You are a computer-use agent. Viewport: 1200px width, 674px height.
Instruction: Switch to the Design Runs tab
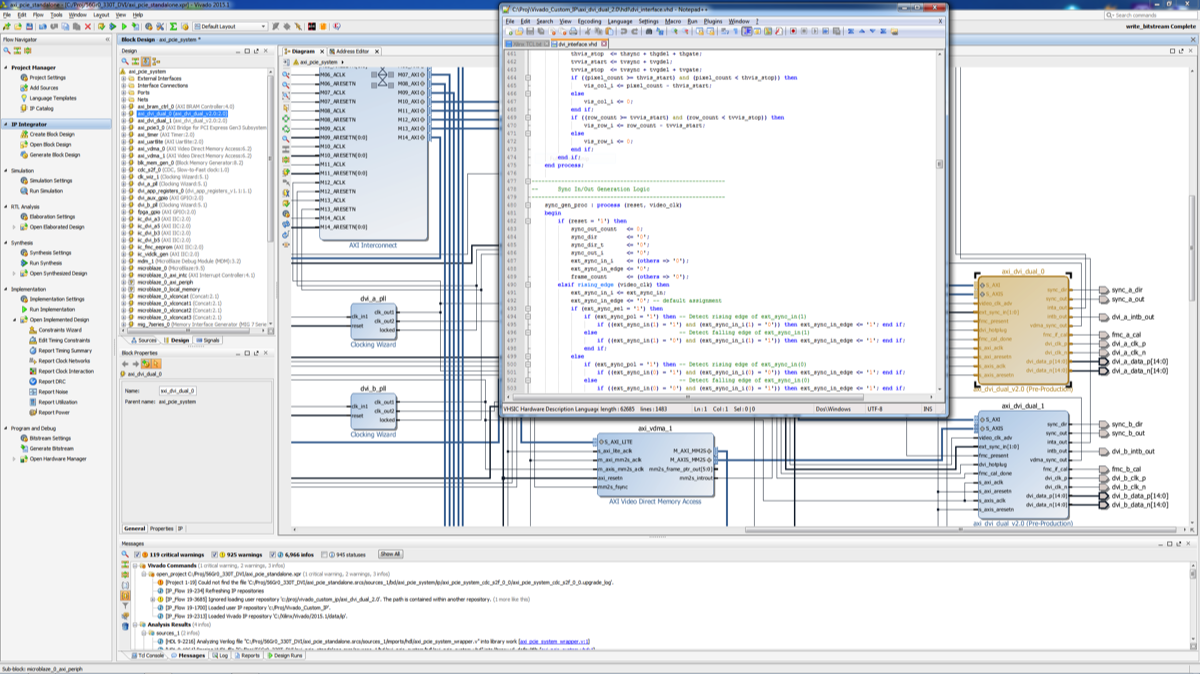click(x=285, y=655)
